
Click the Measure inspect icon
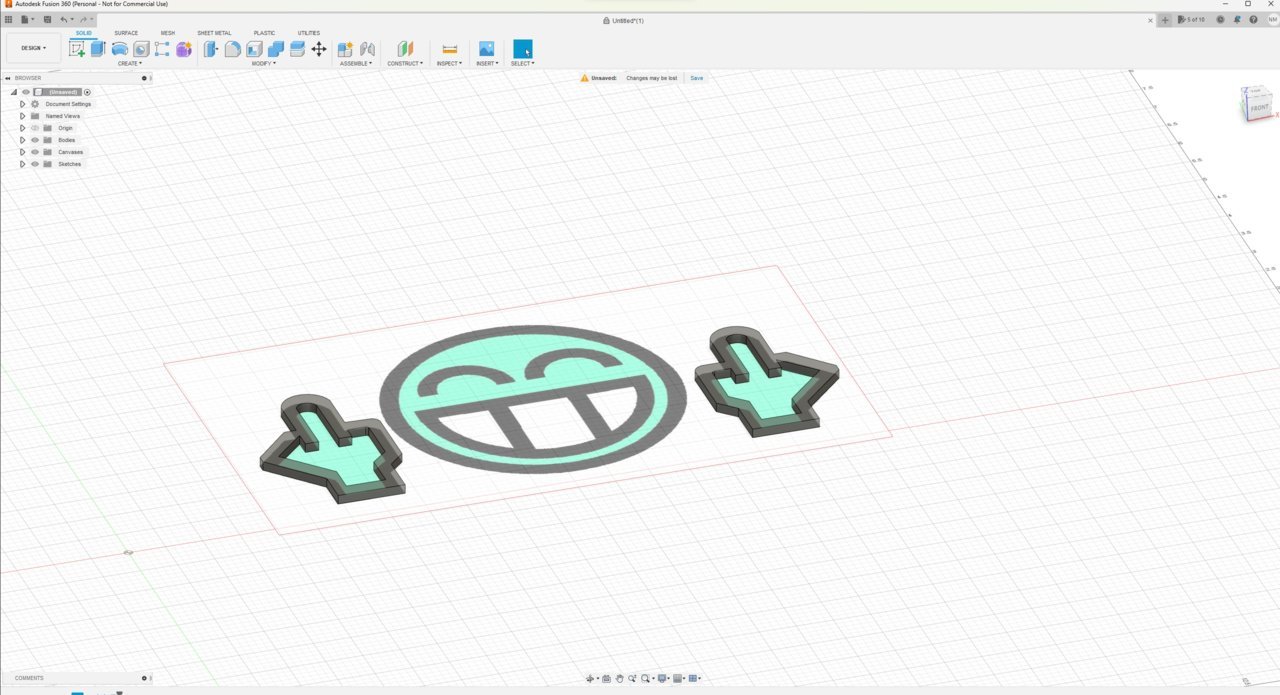point(449,49)
